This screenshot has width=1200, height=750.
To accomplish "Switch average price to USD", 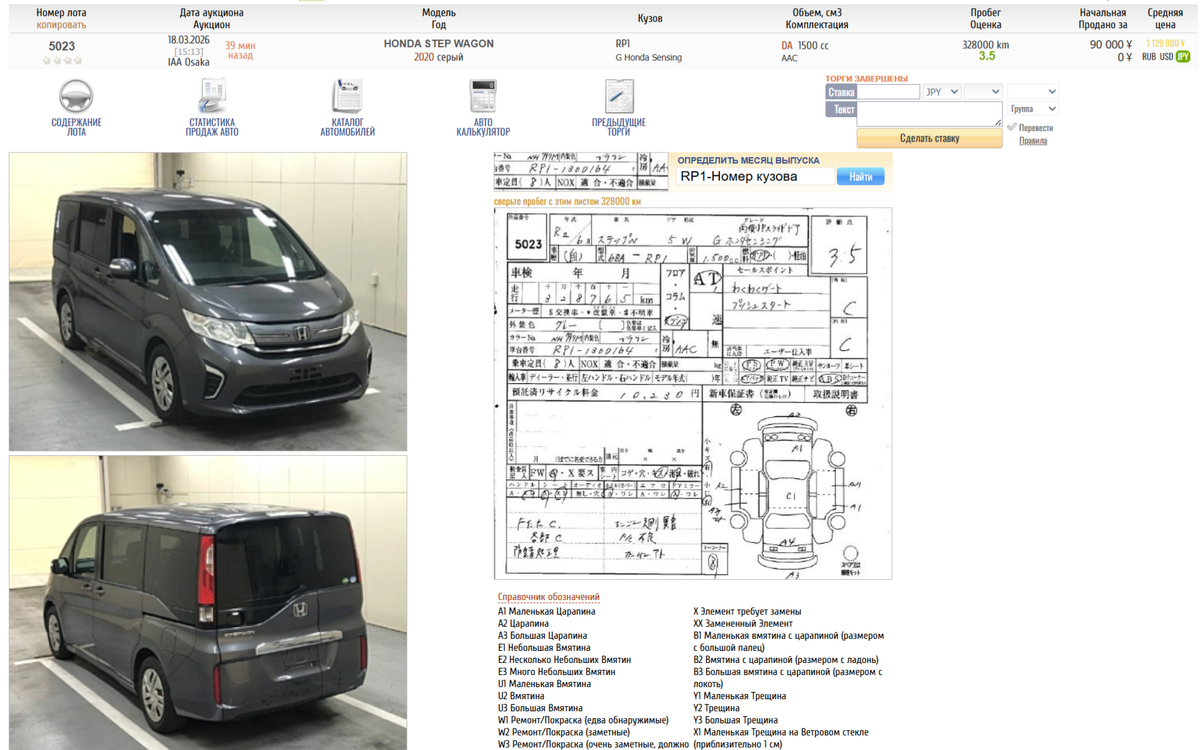I will tap(1166, 57).
